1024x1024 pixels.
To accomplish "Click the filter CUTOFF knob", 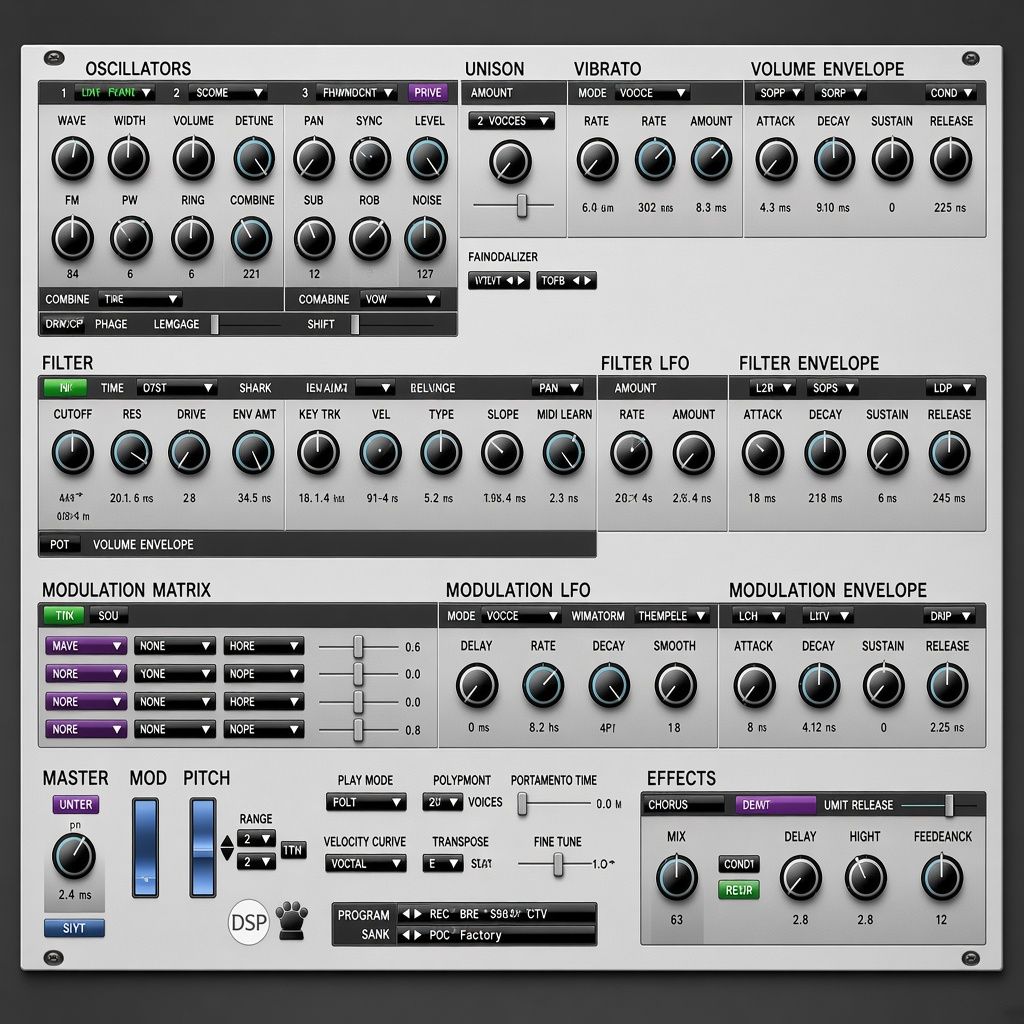I will 72,452.
